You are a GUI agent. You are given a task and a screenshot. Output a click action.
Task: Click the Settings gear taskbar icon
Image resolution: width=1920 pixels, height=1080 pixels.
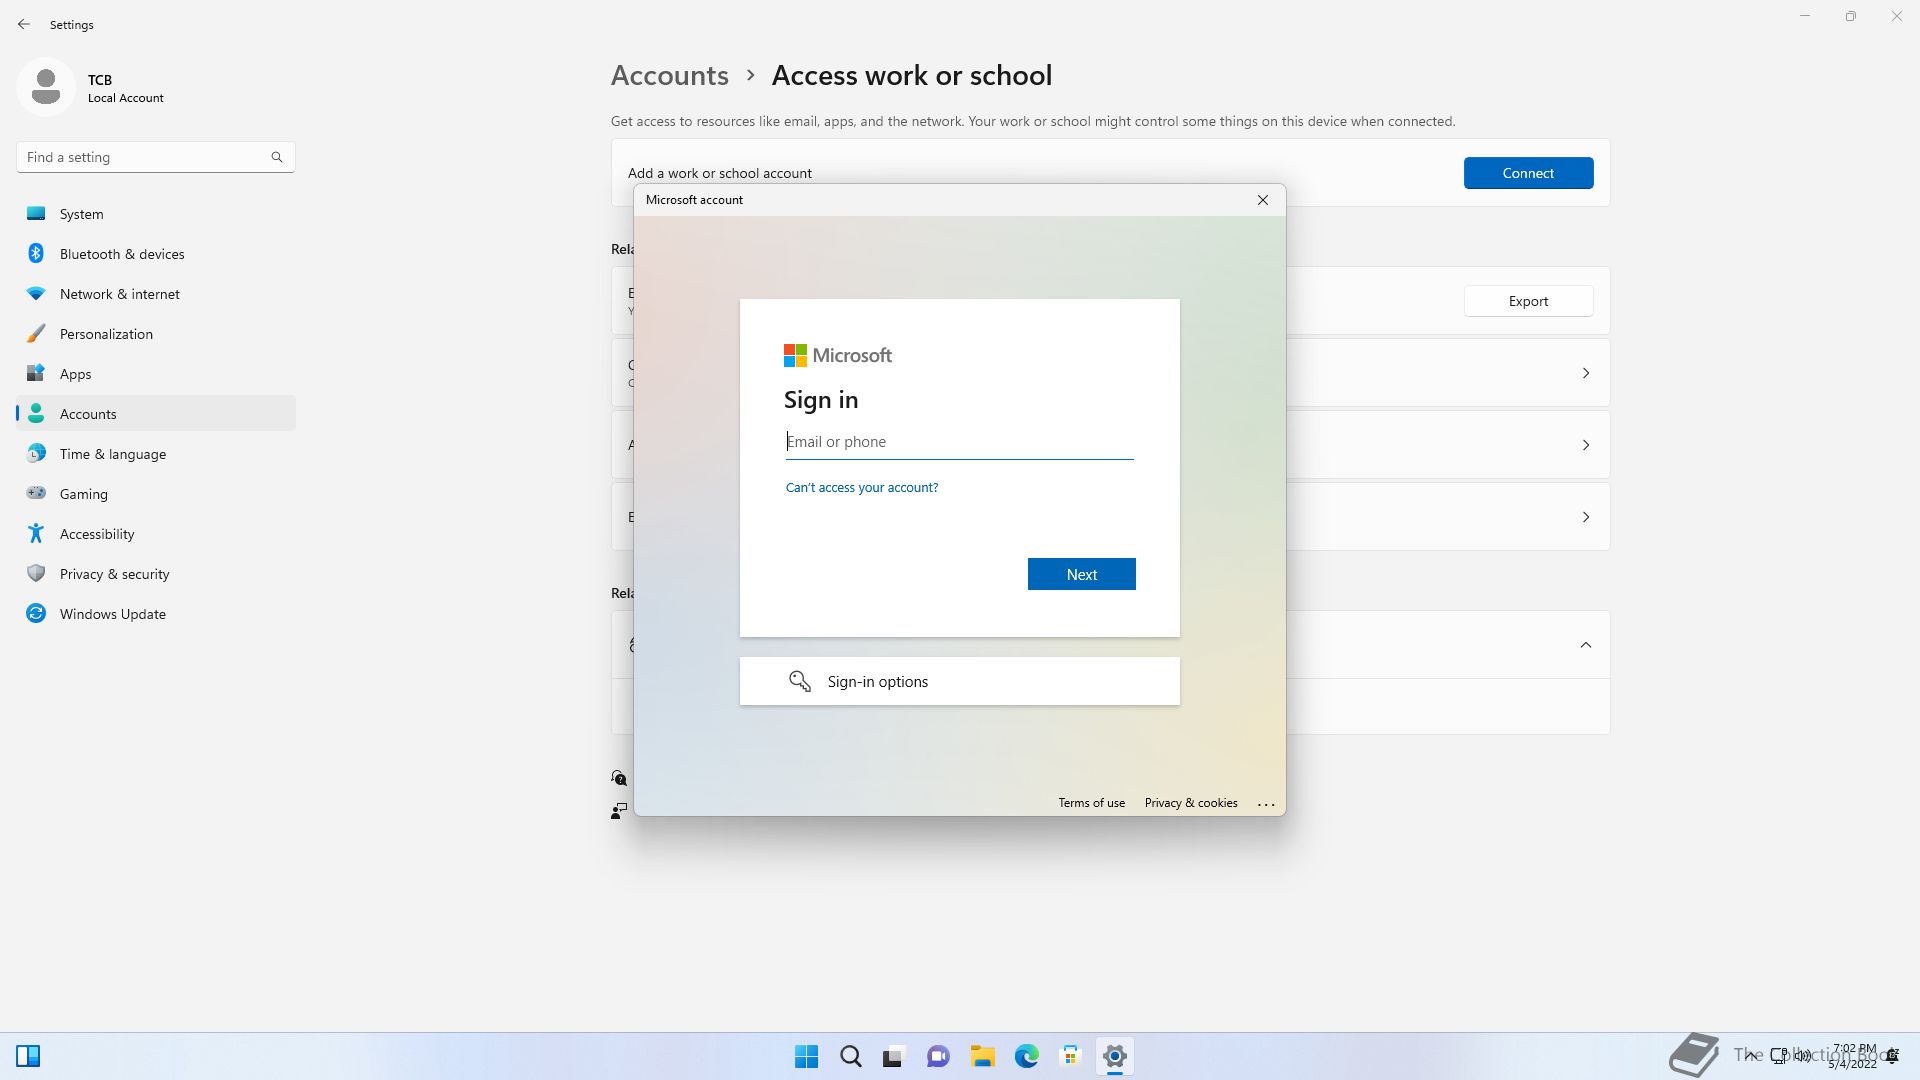(1114, 1056)
